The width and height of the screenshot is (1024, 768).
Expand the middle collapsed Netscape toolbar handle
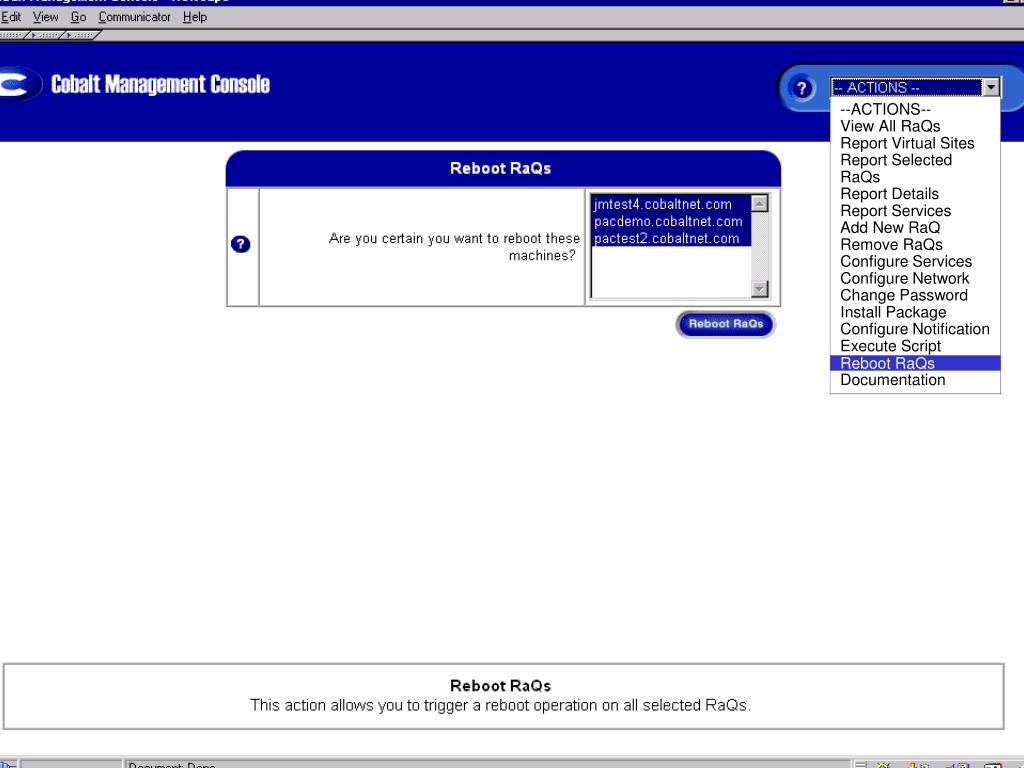pyautogui.click(x=47, y=35)
